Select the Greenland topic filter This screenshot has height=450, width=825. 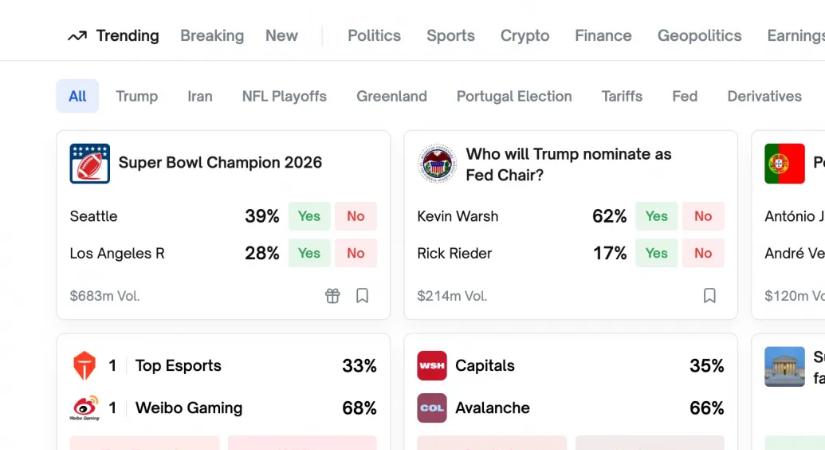click(392, 96)
